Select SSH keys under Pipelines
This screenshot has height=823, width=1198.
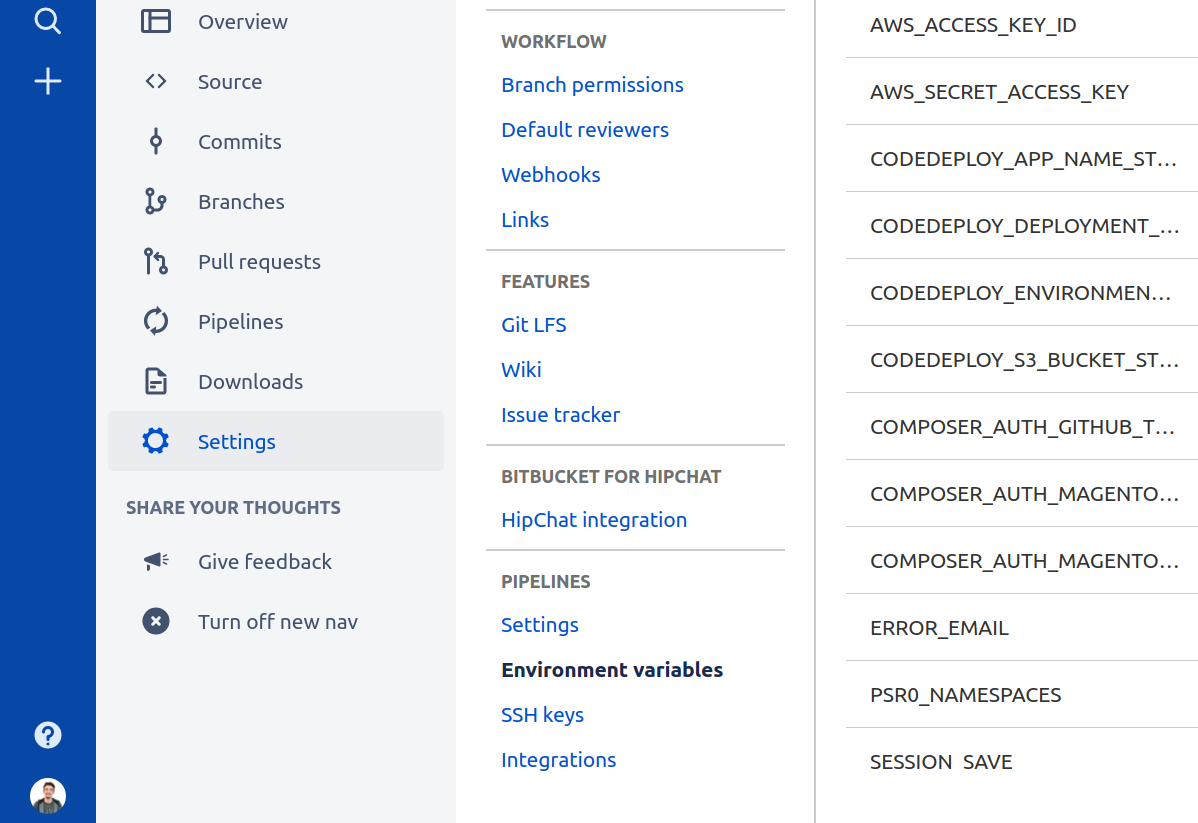point(542,715)
